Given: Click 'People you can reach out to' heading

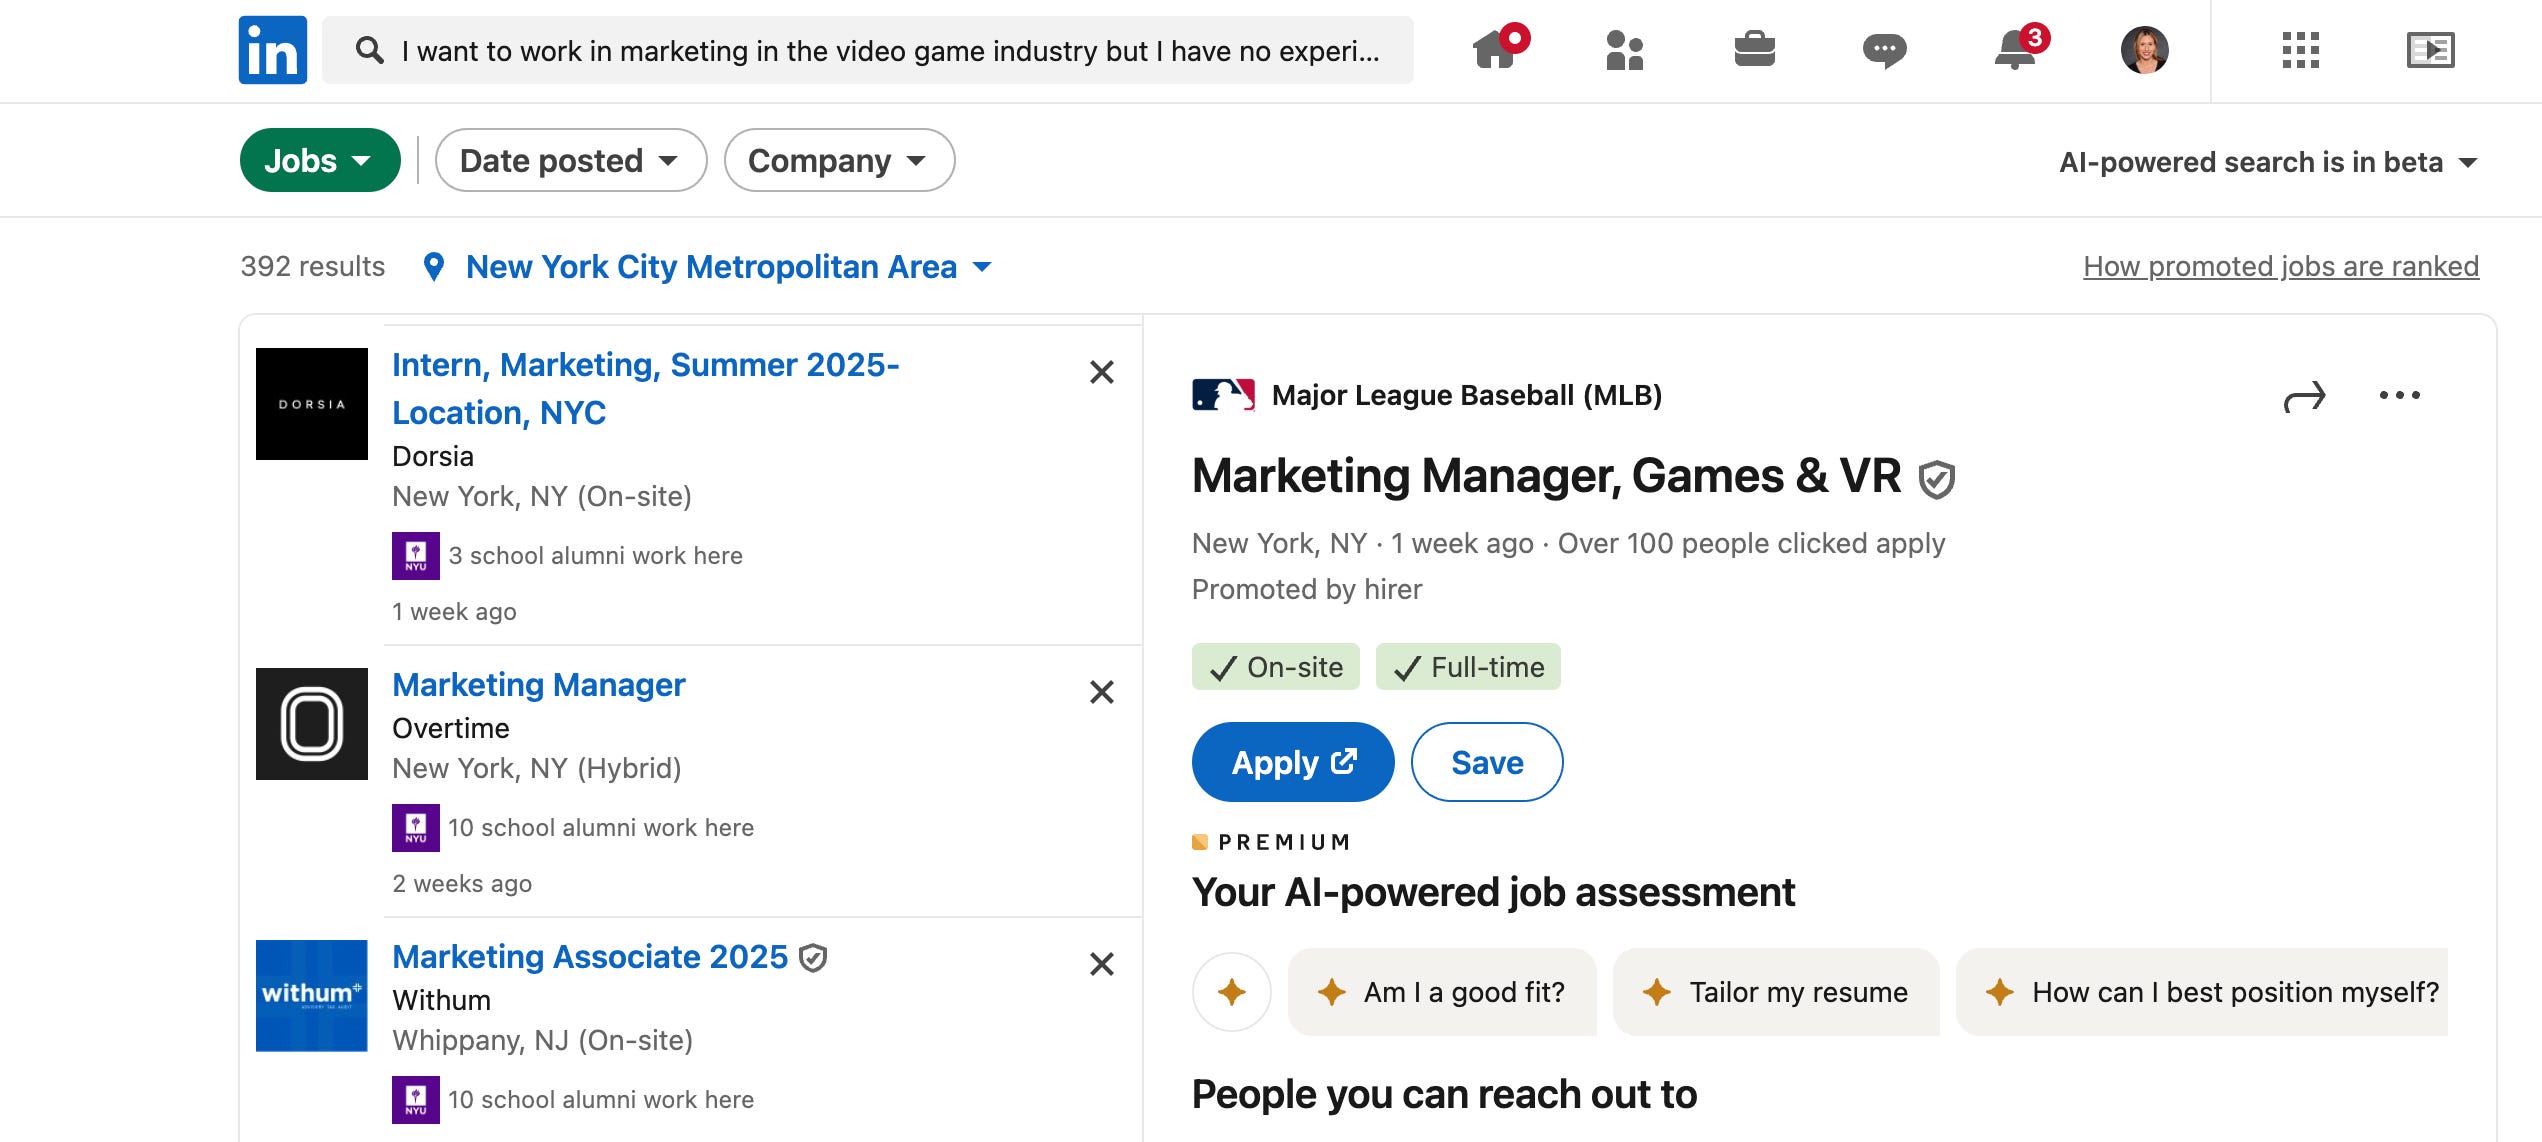Looking at the screenshot, I should 1445,1095.
